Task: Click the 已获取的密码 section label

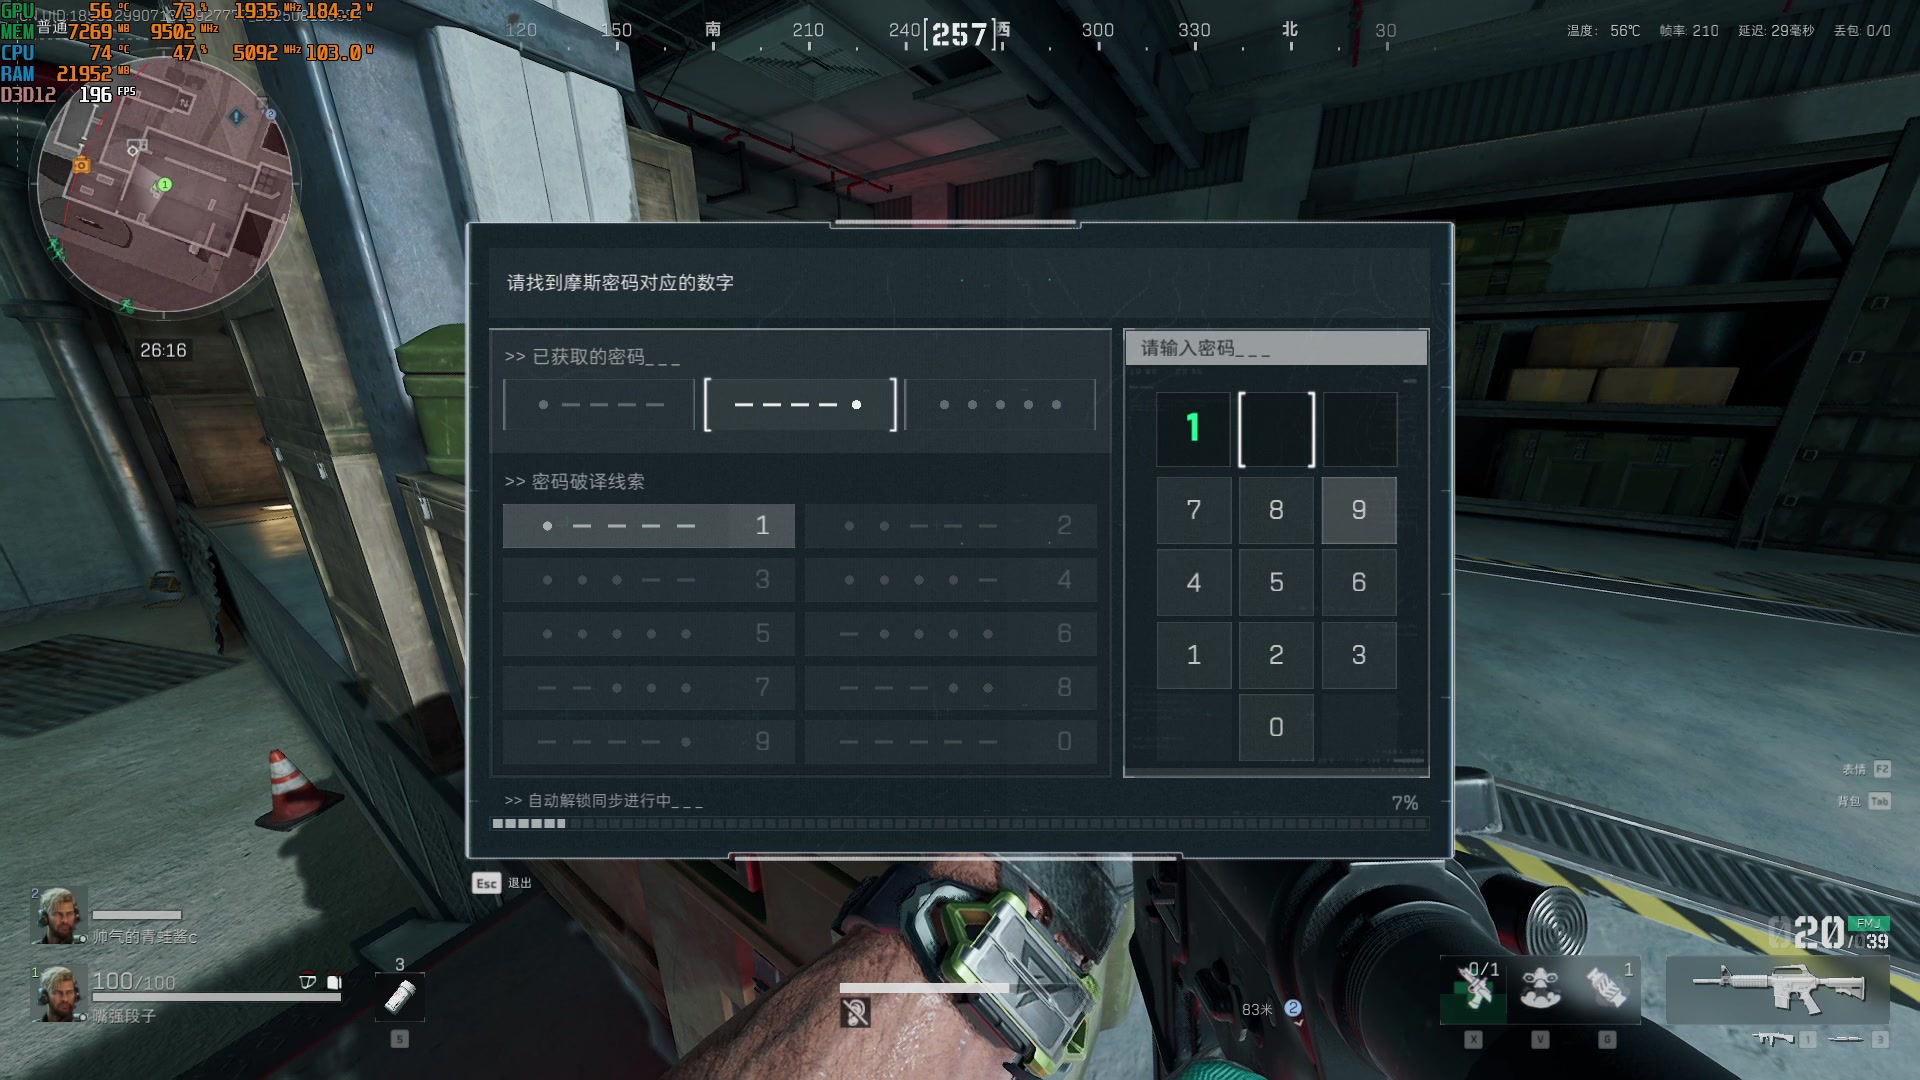Action: coord(592,357)
